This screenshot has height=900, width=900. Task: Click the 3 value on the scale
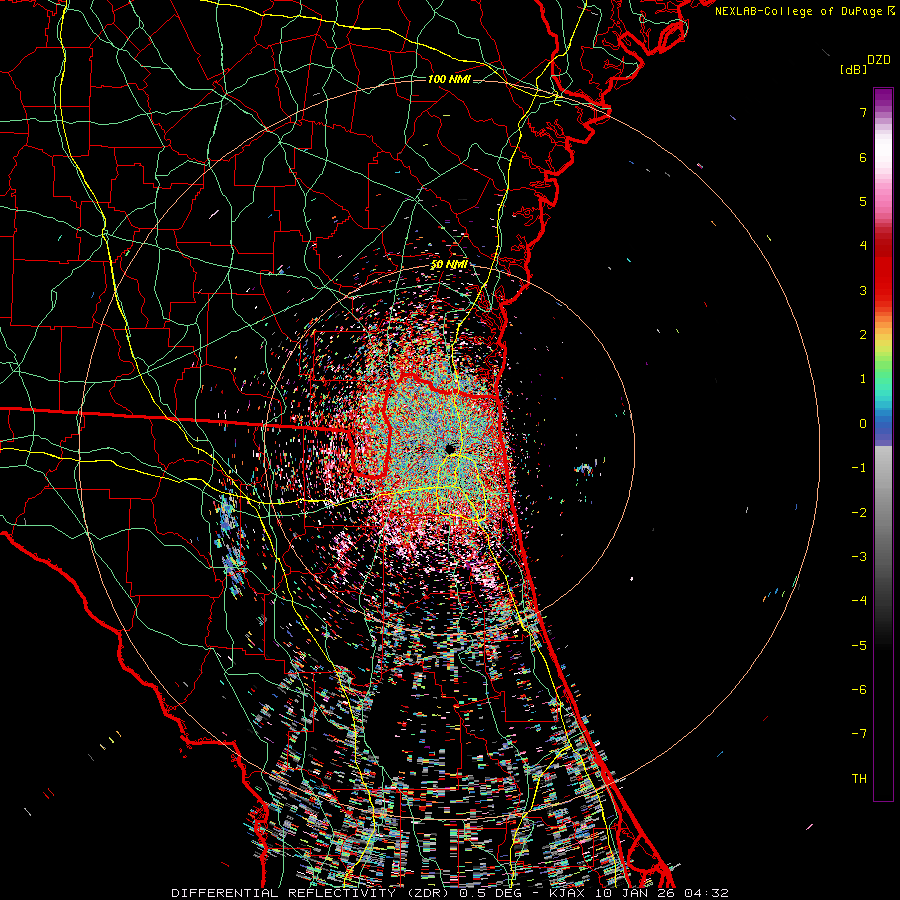point(863,290)
